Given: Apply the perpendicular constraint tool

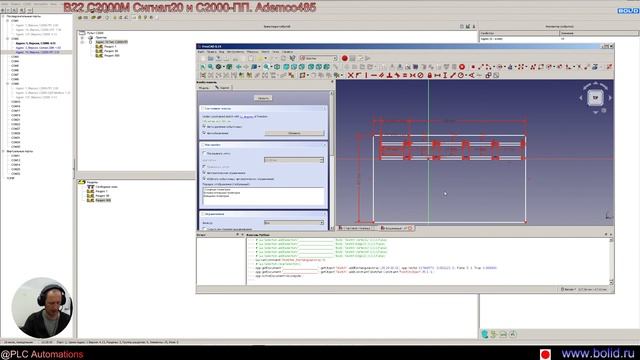Looking at the screenshot, I should pyautogui.click(x=389, y=75).
